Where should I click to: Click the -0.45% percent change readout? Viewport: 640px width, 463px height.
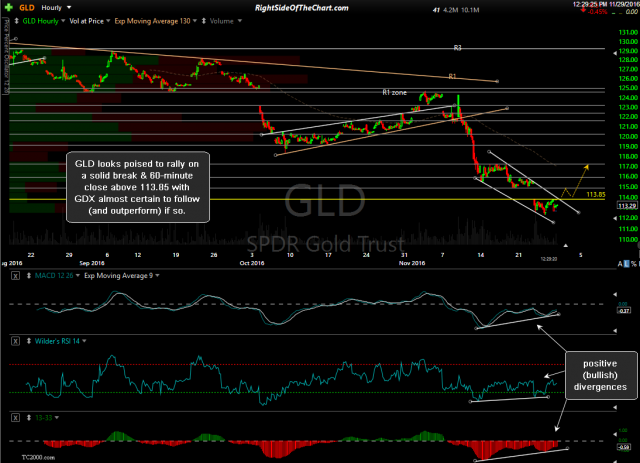pyautogui.click(x=597, y=12)
